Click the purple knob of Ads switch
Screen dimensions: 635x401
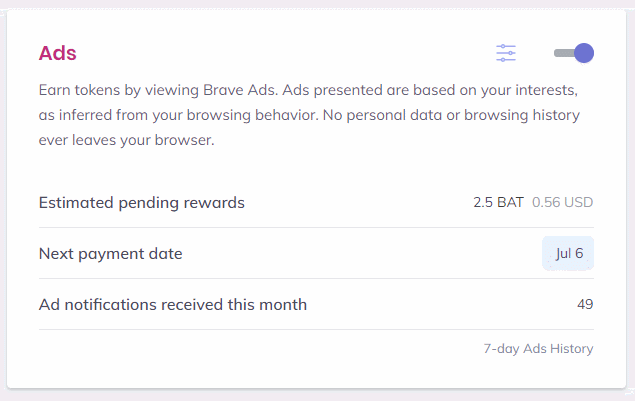(x=584, y=53)
